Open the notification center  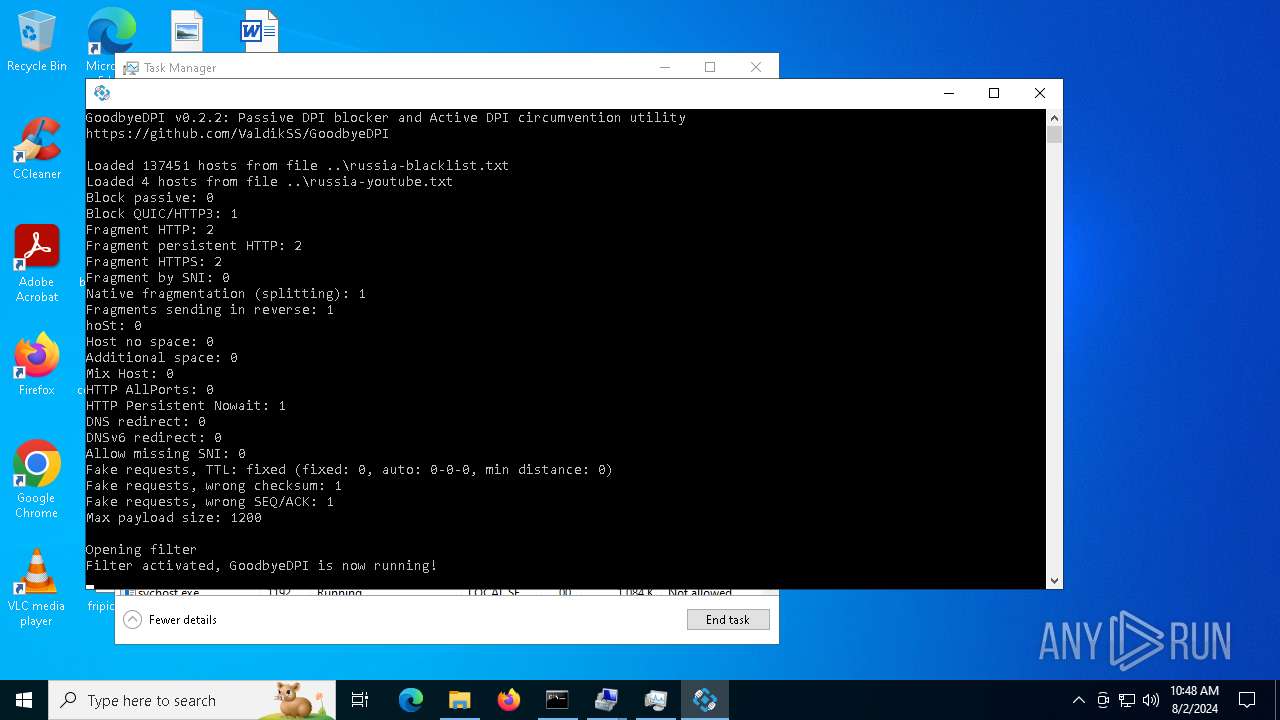pos(1247,700)
